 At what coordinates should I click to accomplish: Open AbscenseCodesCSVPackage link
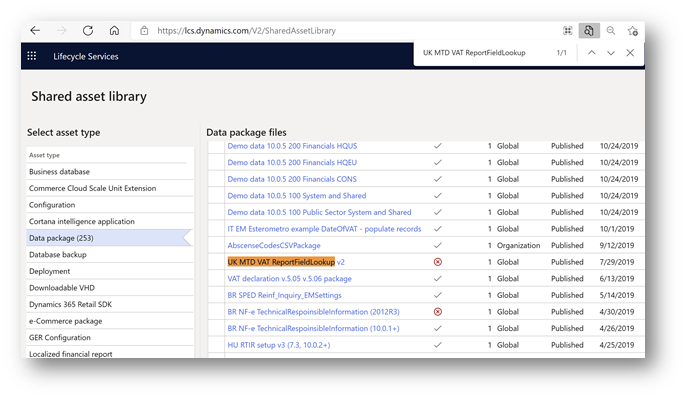[x=274, y=245]
